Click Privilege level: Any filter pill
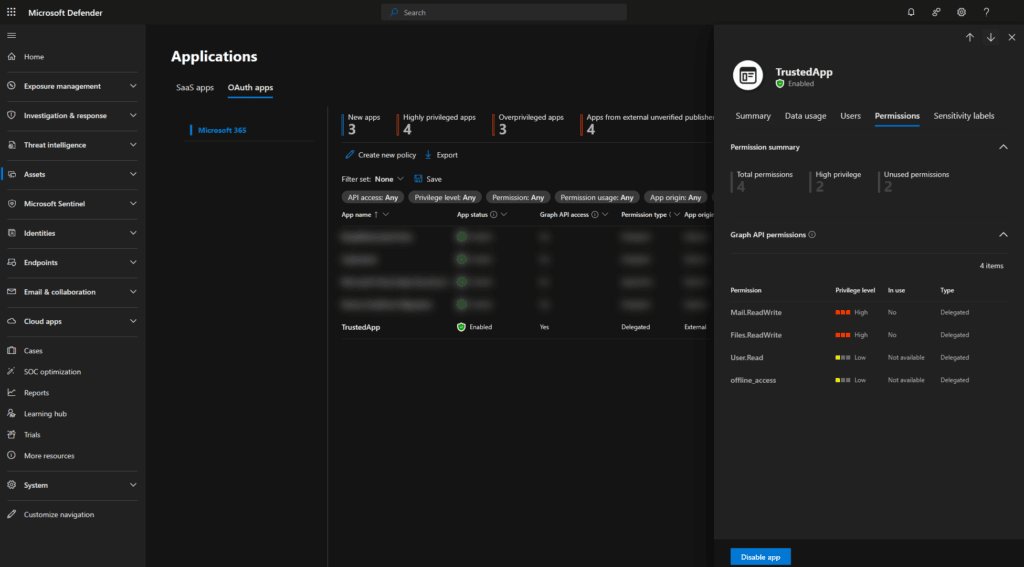Image resolution: width=1024 pixels, height=567 pixels. click(x=445, y=197)
